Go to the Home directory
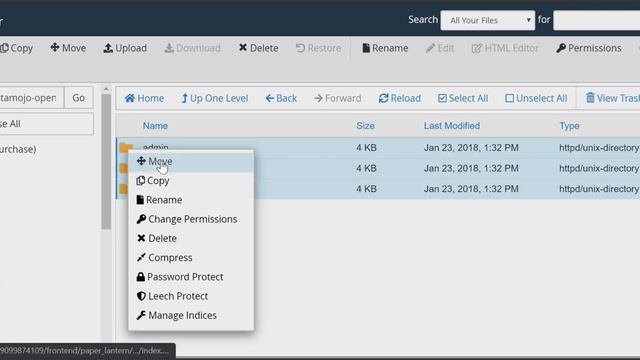The image size is (640, 360). [144, 98]
